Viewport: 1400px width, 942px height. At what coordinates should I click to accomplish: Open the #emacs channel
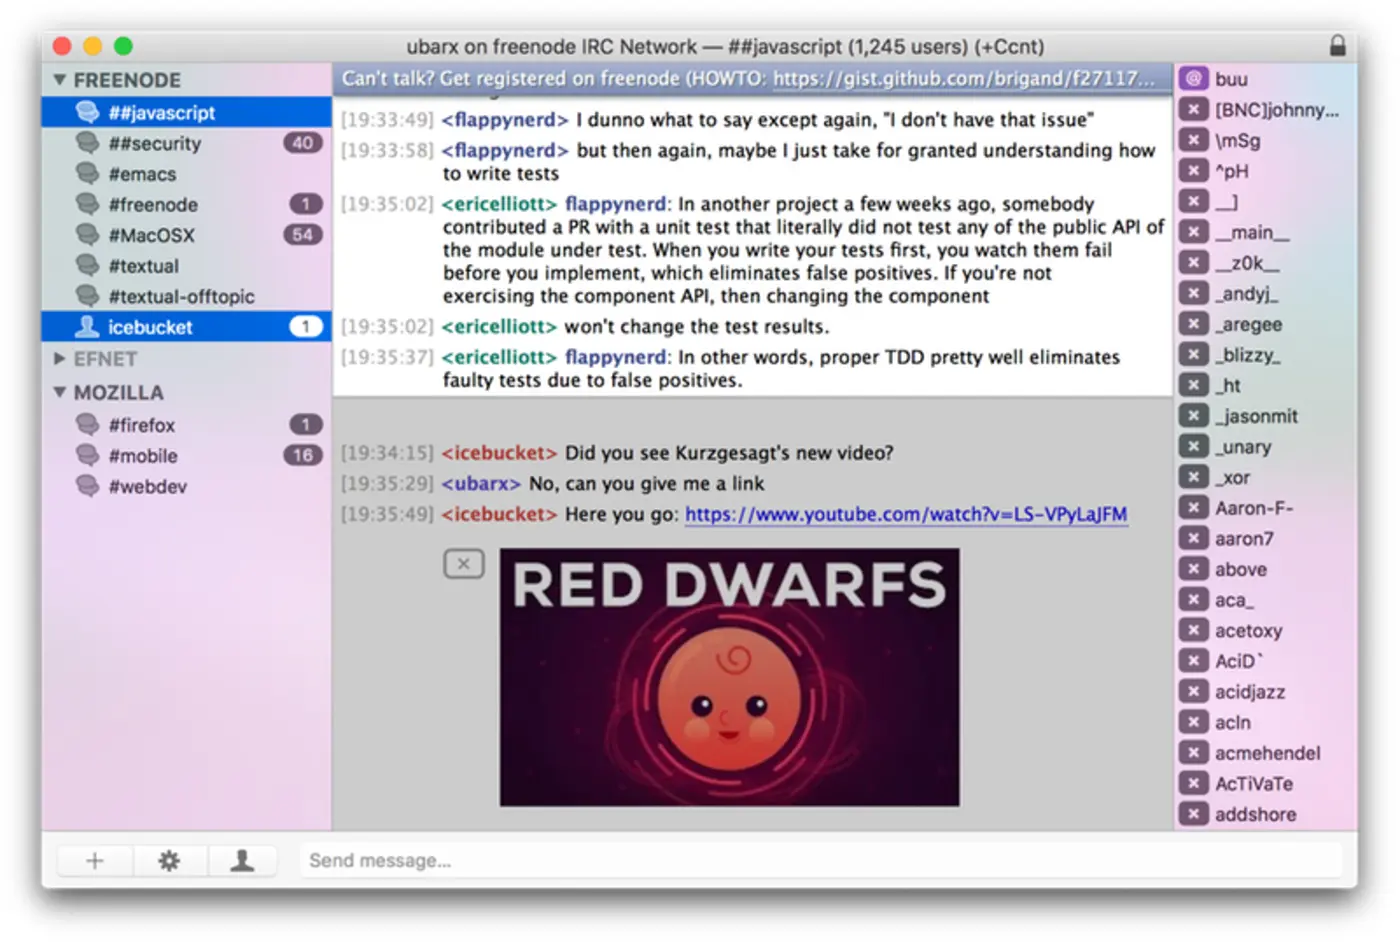[186, 174]
